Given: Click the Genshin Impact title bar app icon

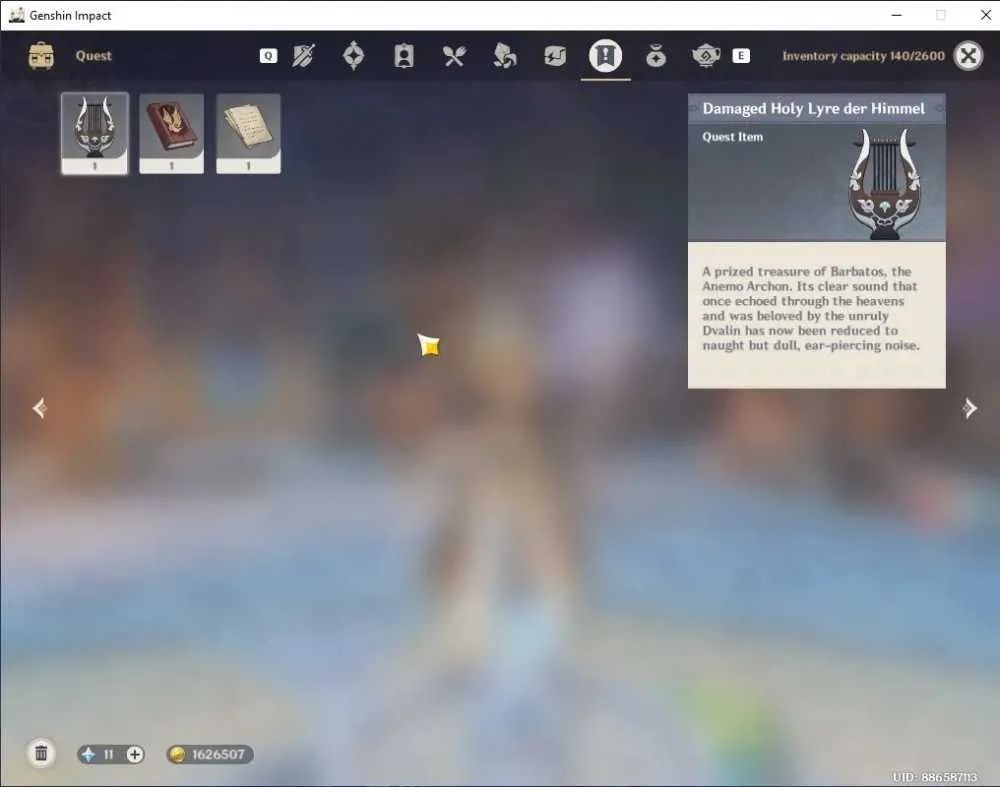Looking at the screenshot, I should (x=17, y=15).
